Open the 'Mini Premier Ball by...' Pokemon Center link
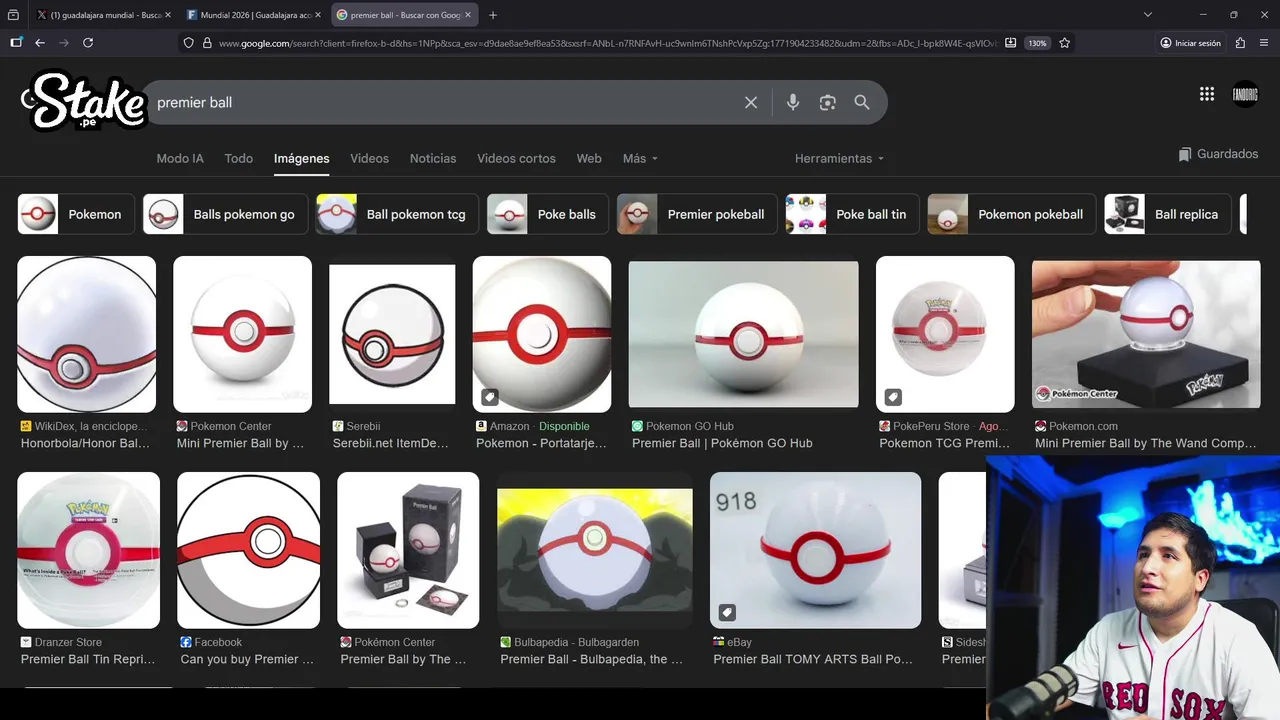Screen dimensions: 1280x720 (x=240, y=443)
